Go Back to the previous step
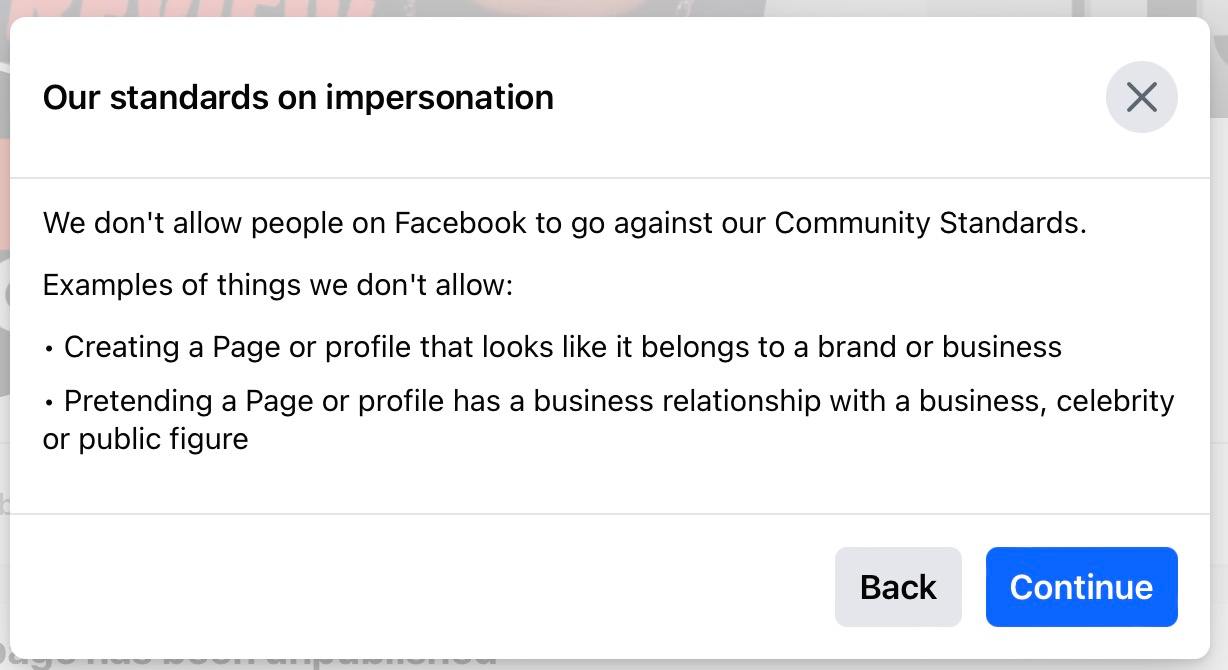This screenshot has height=670, width=1228. 898,587
